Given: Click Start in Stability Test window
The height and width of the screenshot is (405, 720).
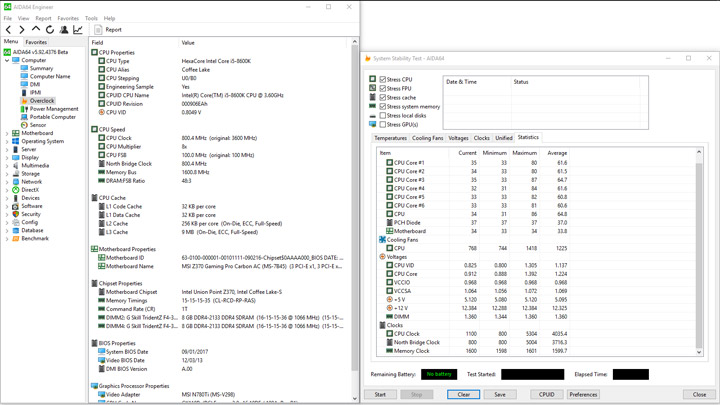Looking at the screenshot, I should tap(380, 394).
